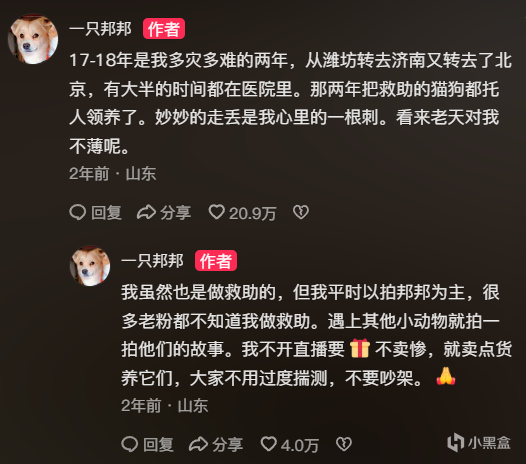Click the 分享 text under the second comment
The width and height of the screenshot is (526, 464).
[x=228, y=445]
